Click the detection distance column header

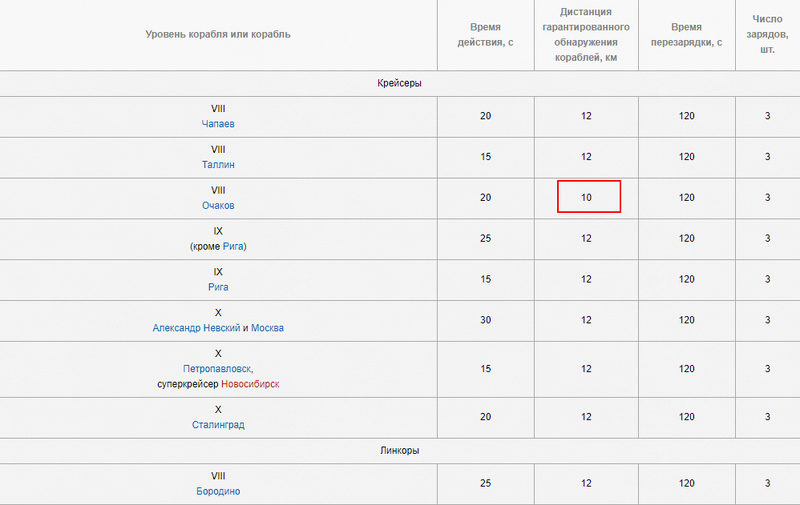click(586, 35)
